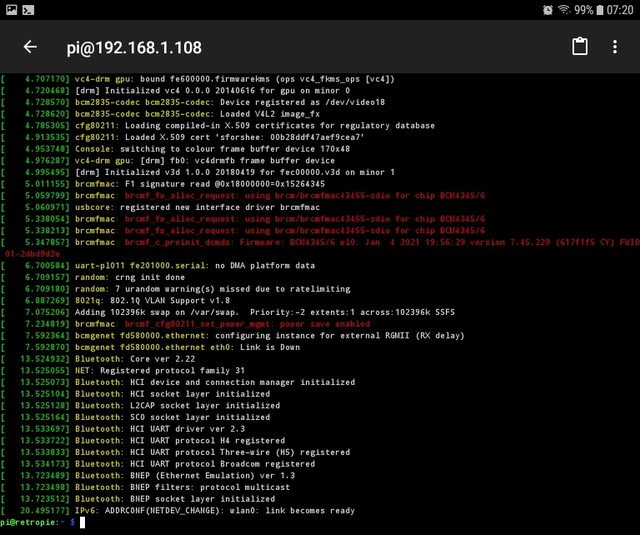Tap 'Console: switching to colour frame buffer' line
This screenshot has height=535, width=640.
click(176, 149)
